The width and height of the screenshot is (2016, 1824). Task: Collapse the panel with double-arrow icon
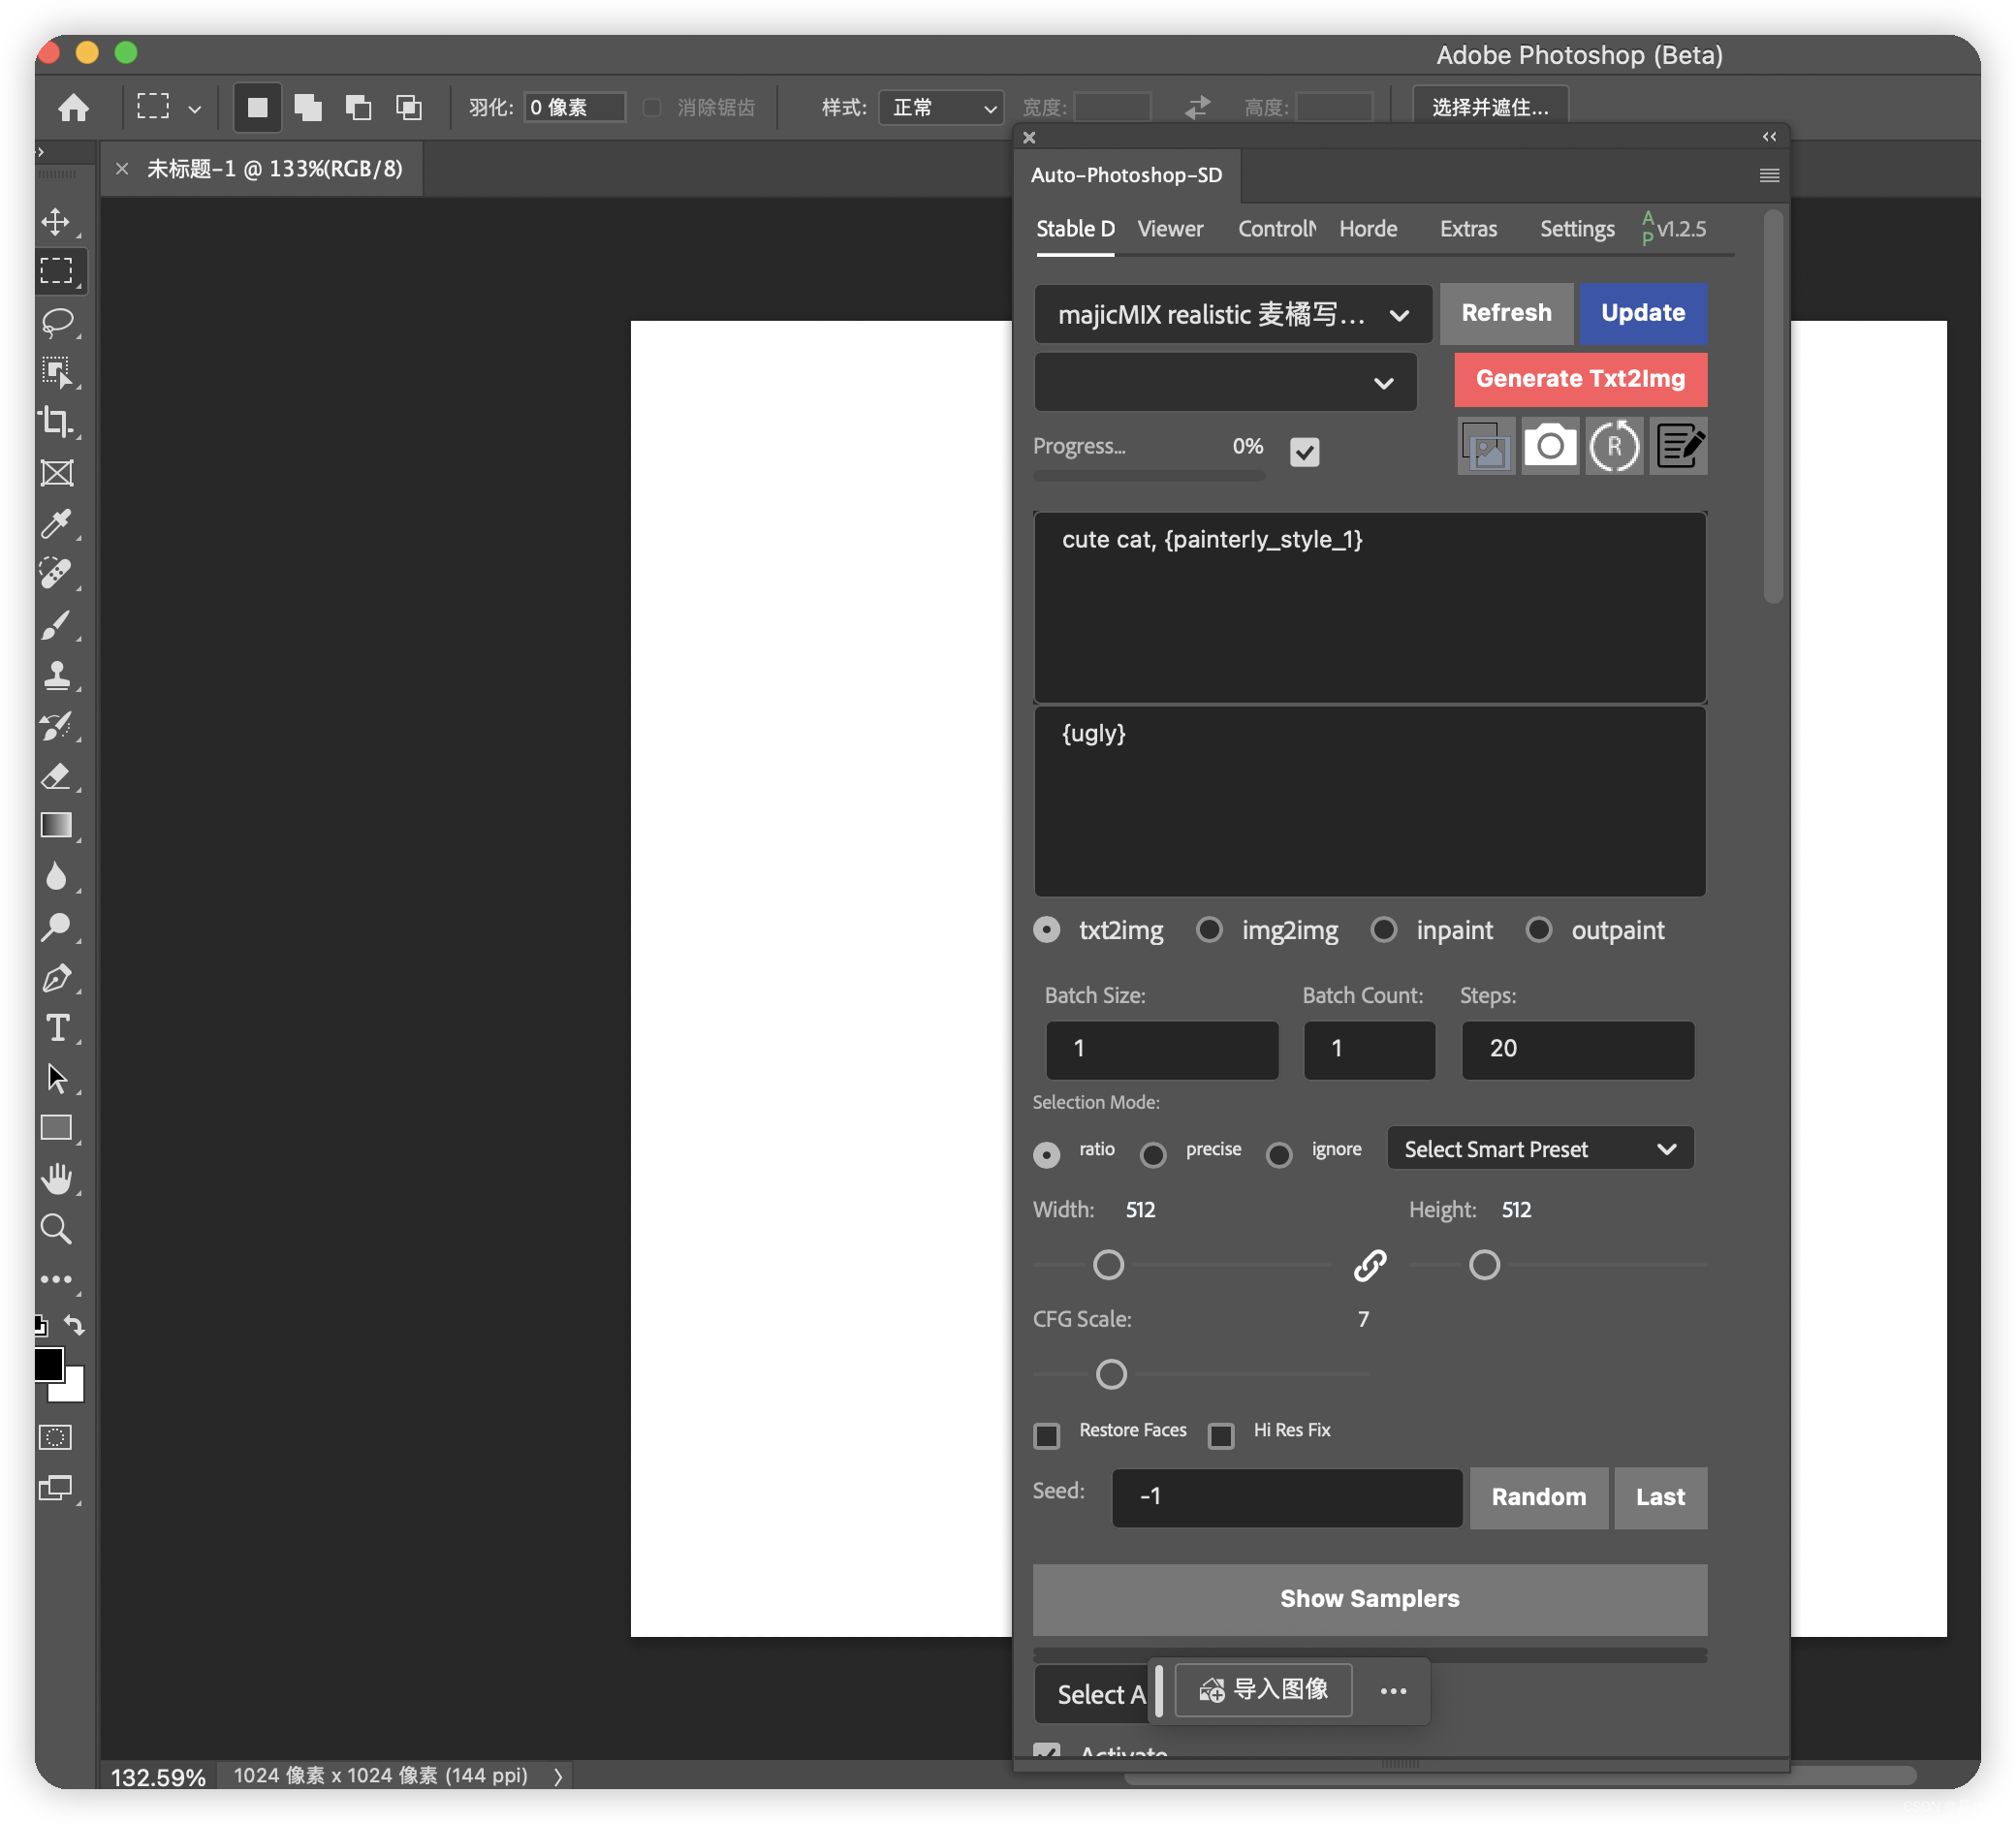point(1769,136)
